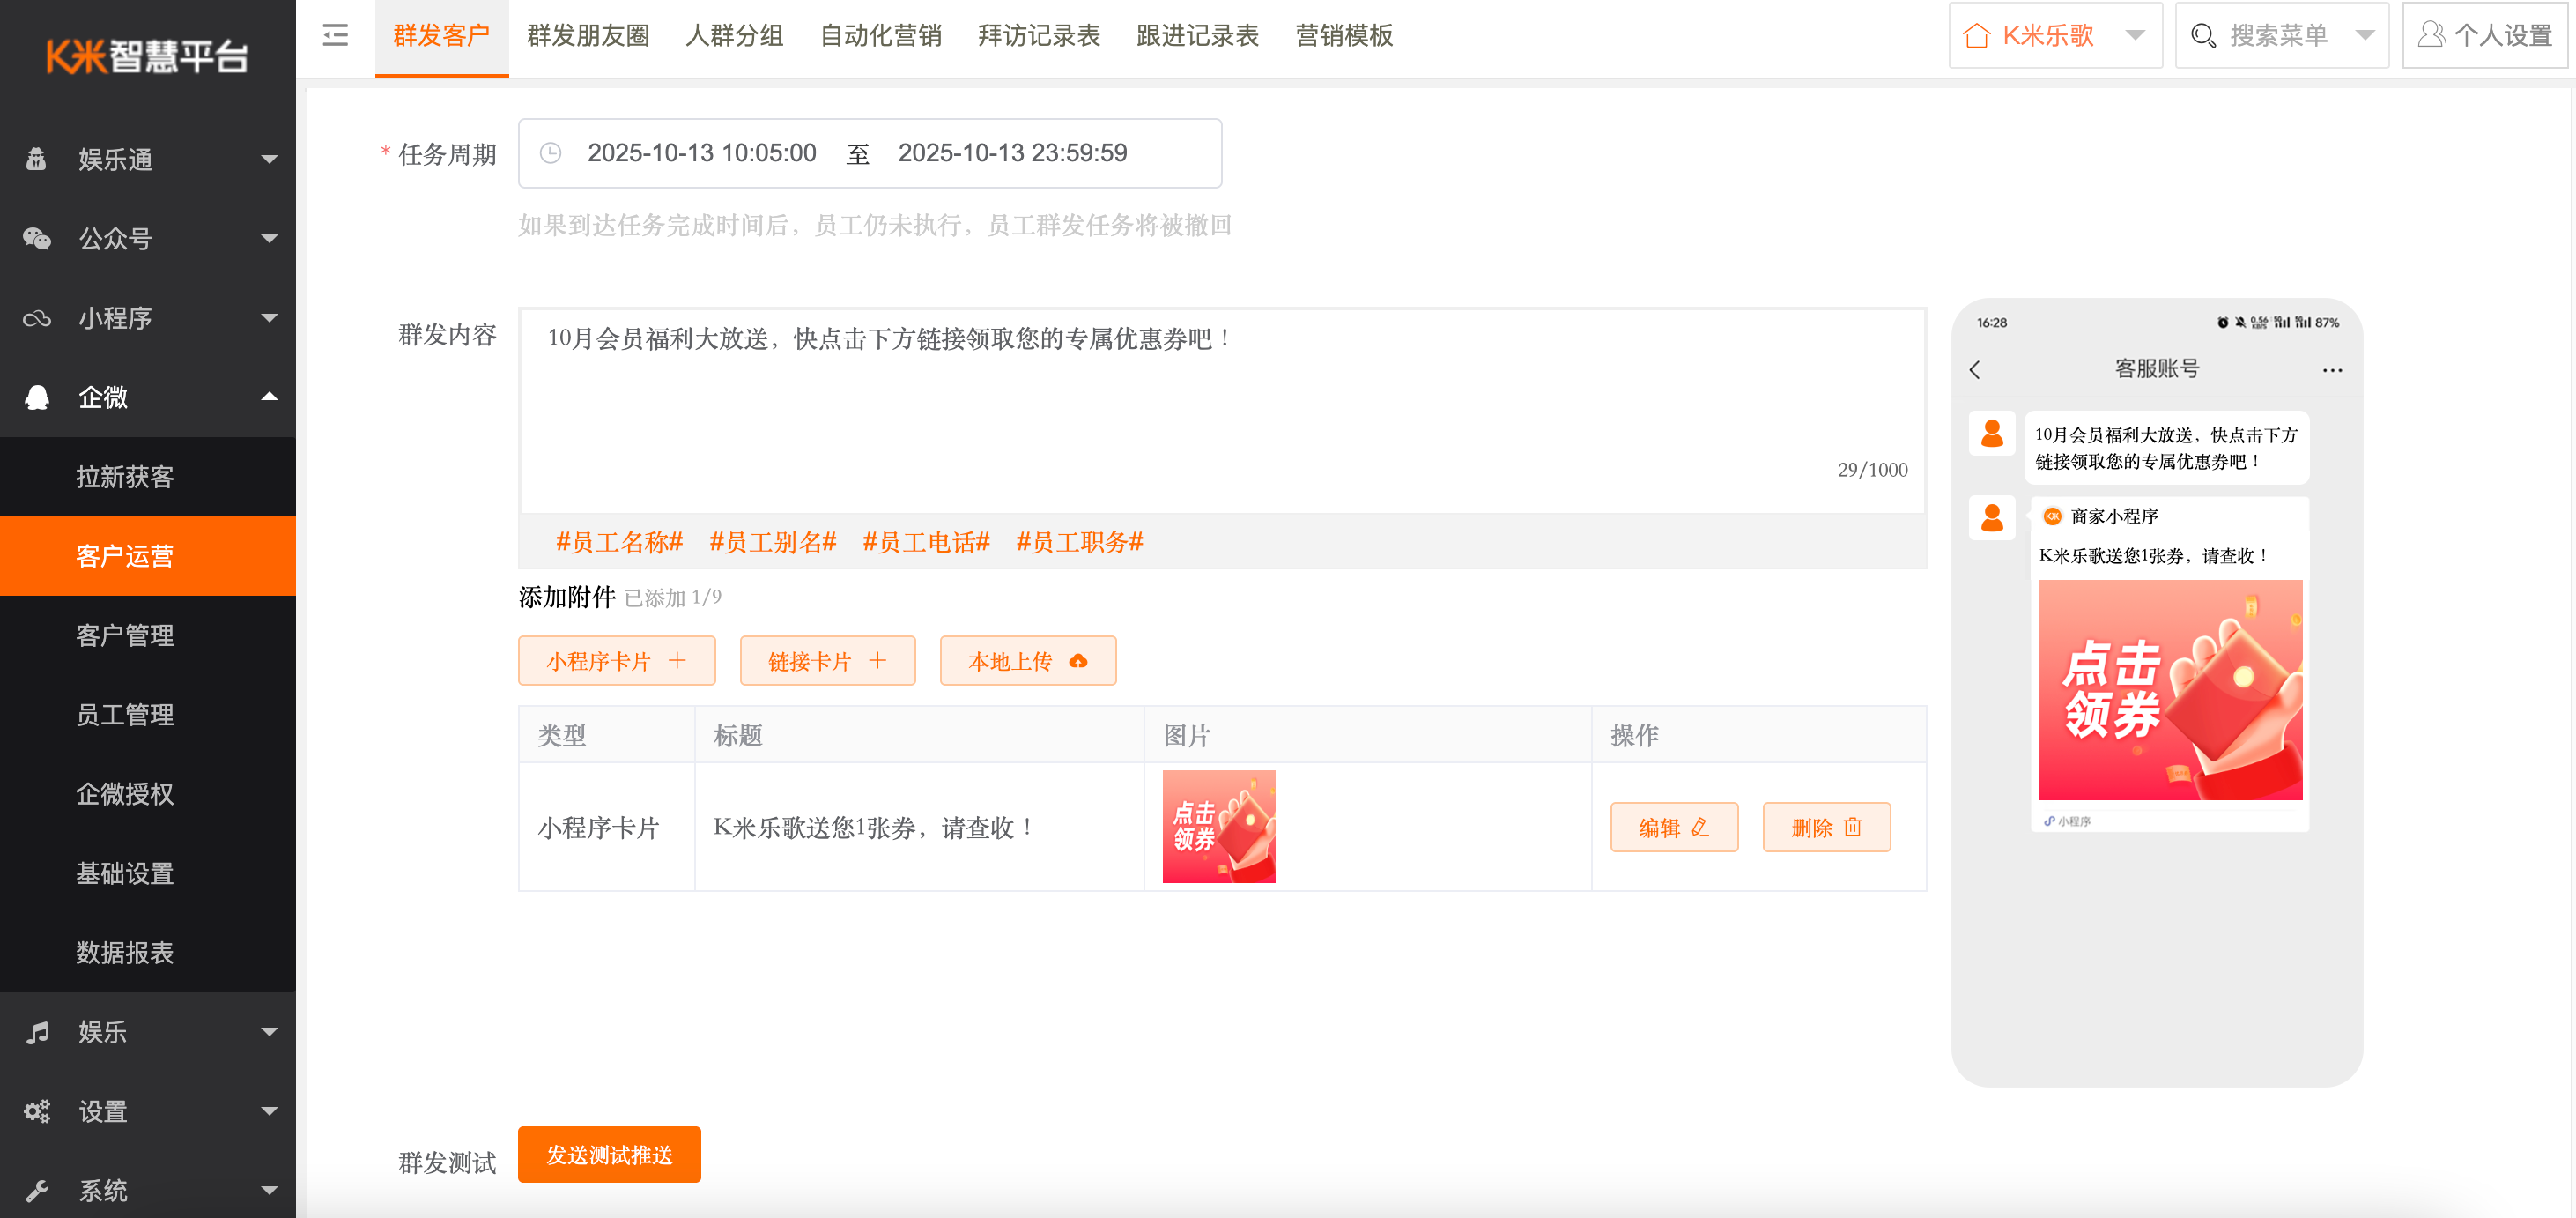Click the pencil edit icon in attachment row
This screenshot has height=1218, width=2576.
point(1700,827)
